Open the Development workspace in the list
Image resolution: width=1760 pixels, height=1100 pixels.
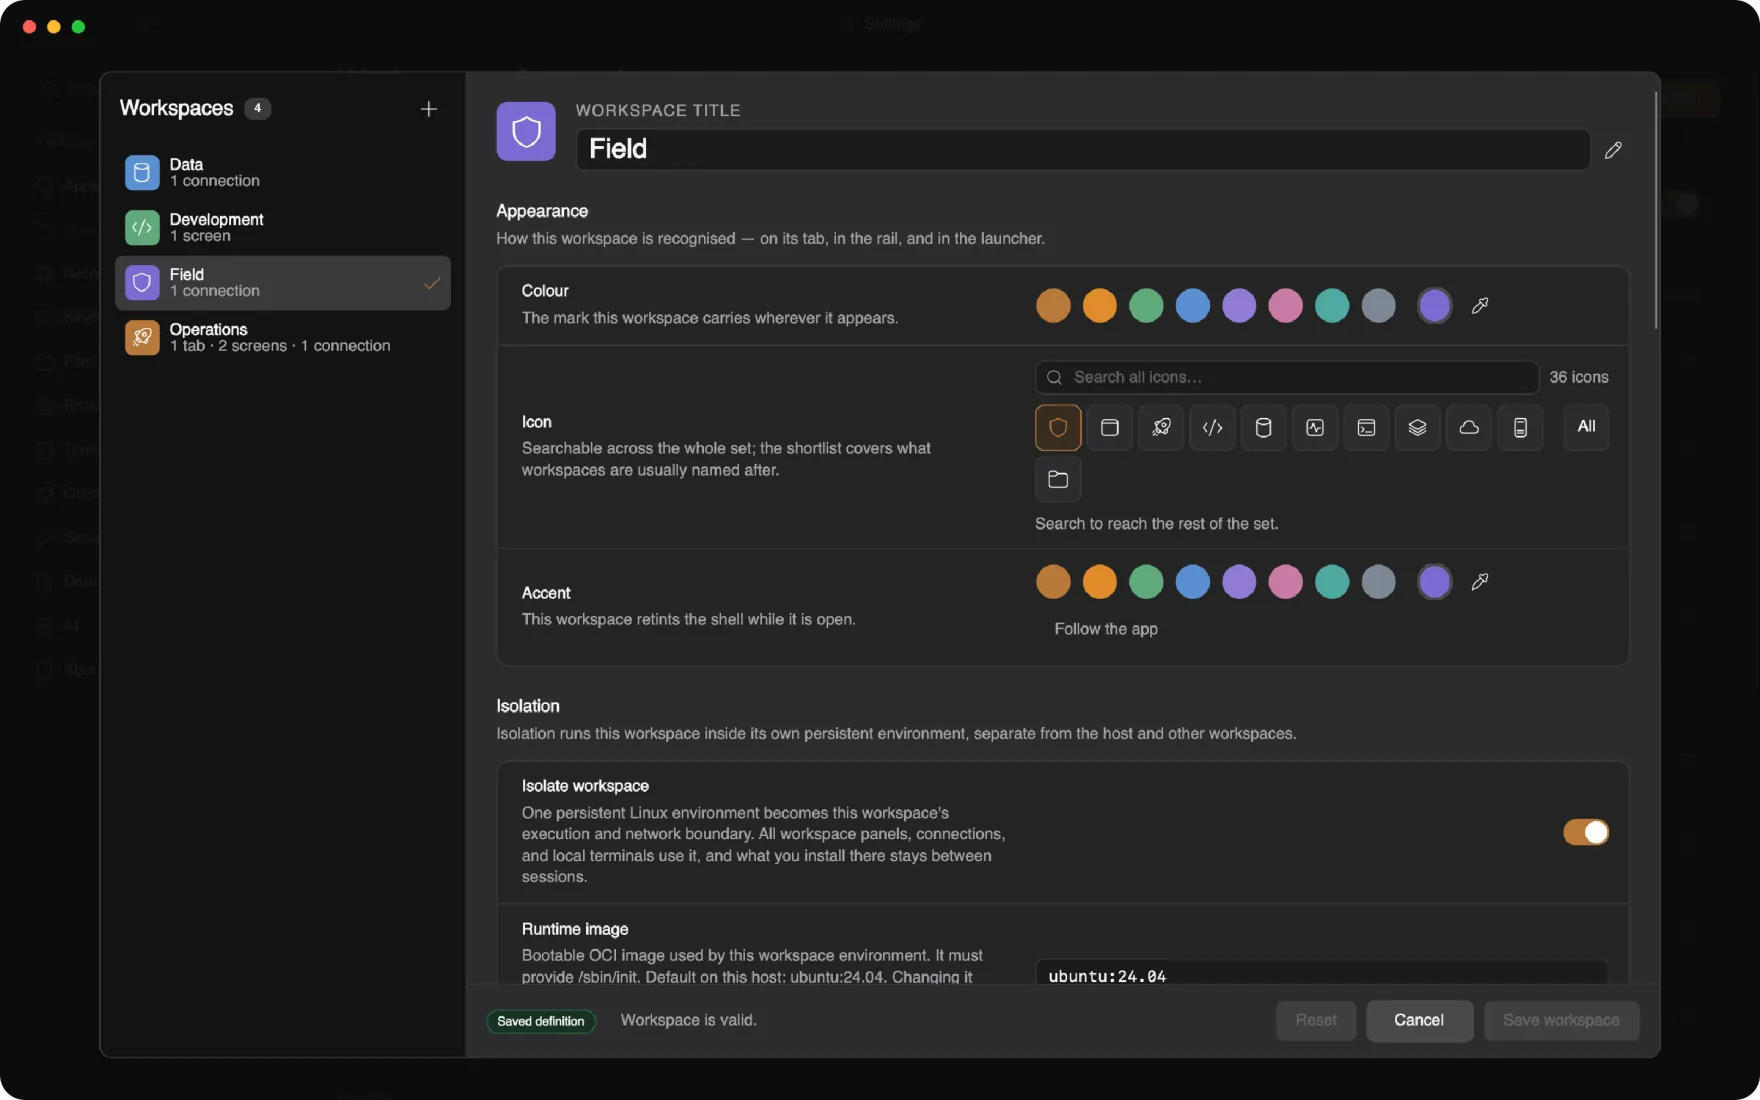(x=283, y=228)
